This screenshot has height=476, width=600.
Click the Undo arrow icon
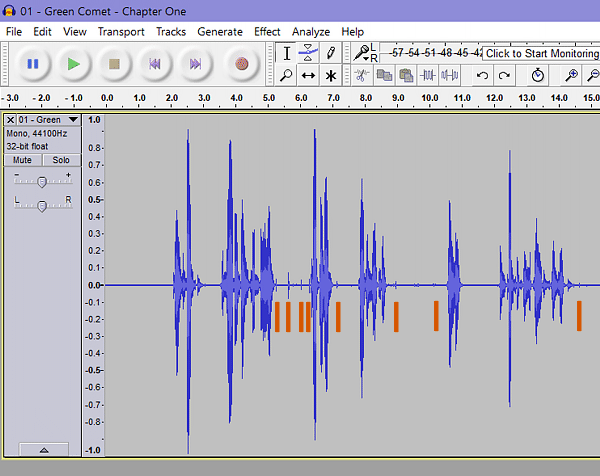tap(482, 75)
